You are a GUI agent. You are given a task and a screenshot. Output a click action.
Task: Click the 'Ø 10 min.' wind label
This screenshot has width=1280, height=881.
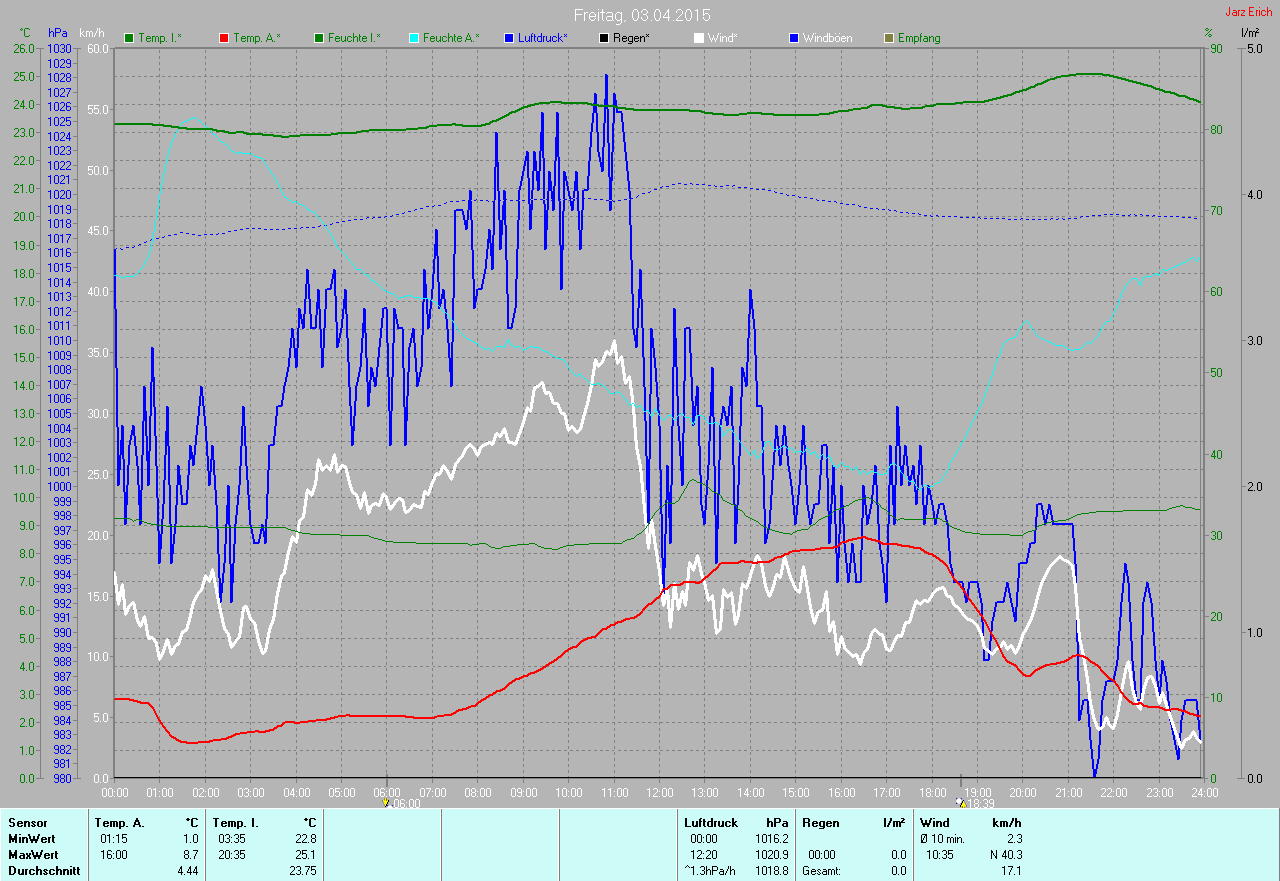tap(942, 839)
